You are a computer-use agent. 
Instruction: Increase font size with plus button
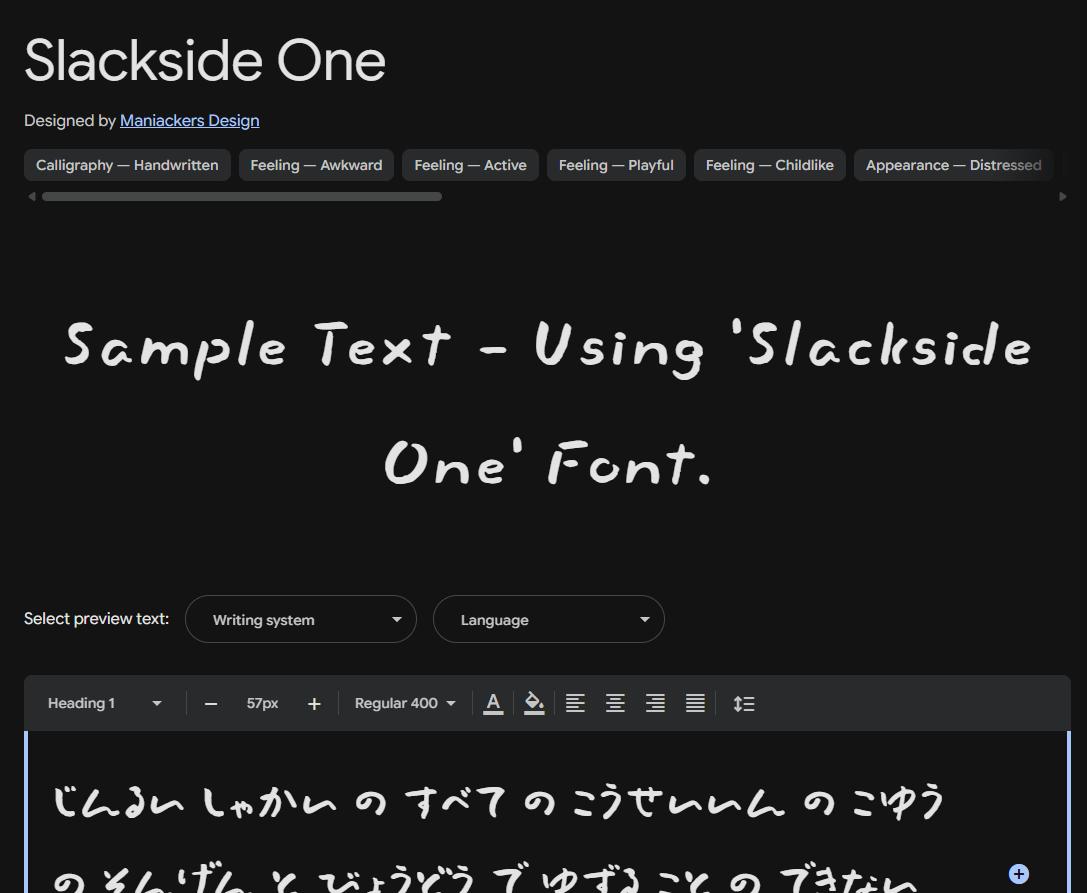coord(314,704)
